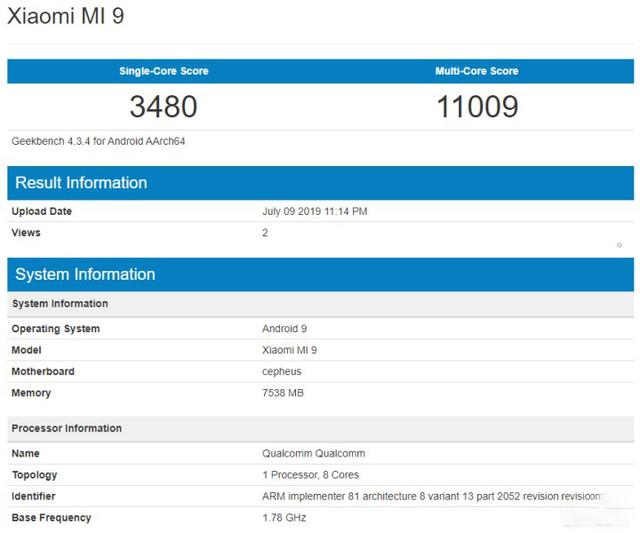Viewport: 640px width, 533px height.
Task: Select the Geekbench 4.3.4 for Android AArch64 text
Action: pos(98,141)
